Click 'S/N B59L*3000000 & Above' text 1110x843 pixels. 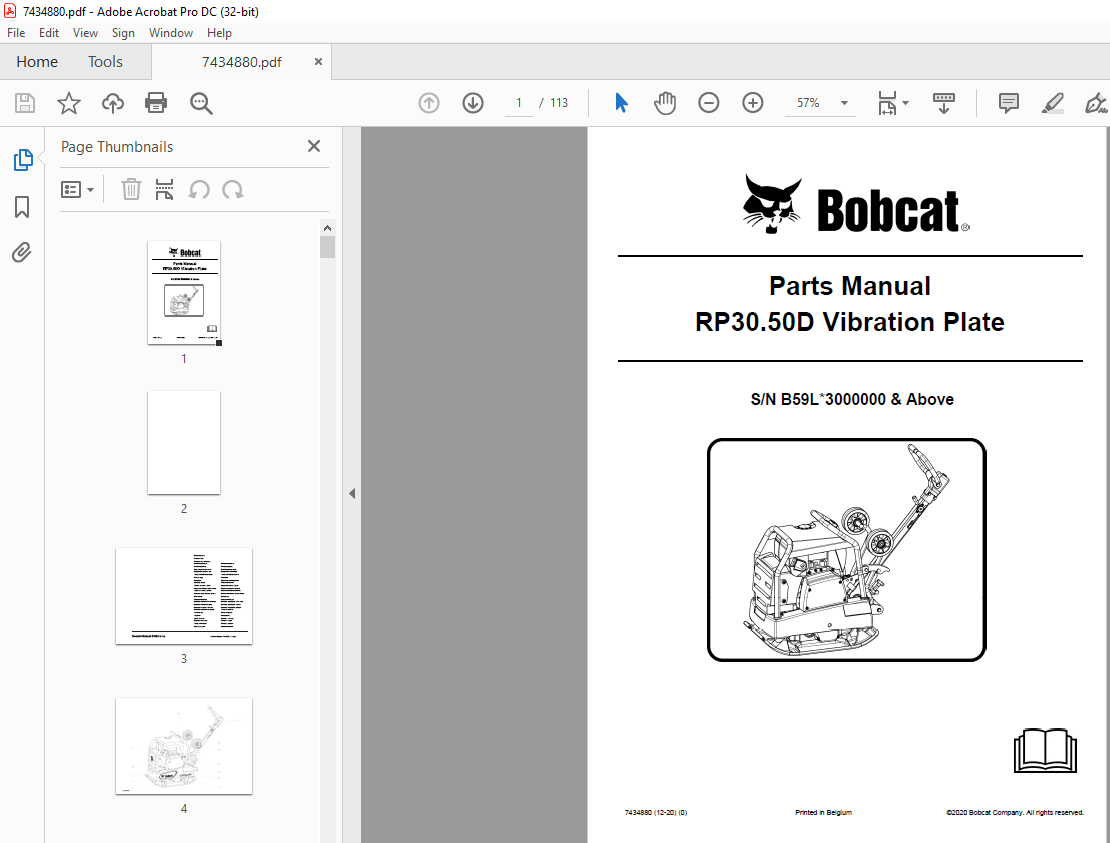(852, 399)
